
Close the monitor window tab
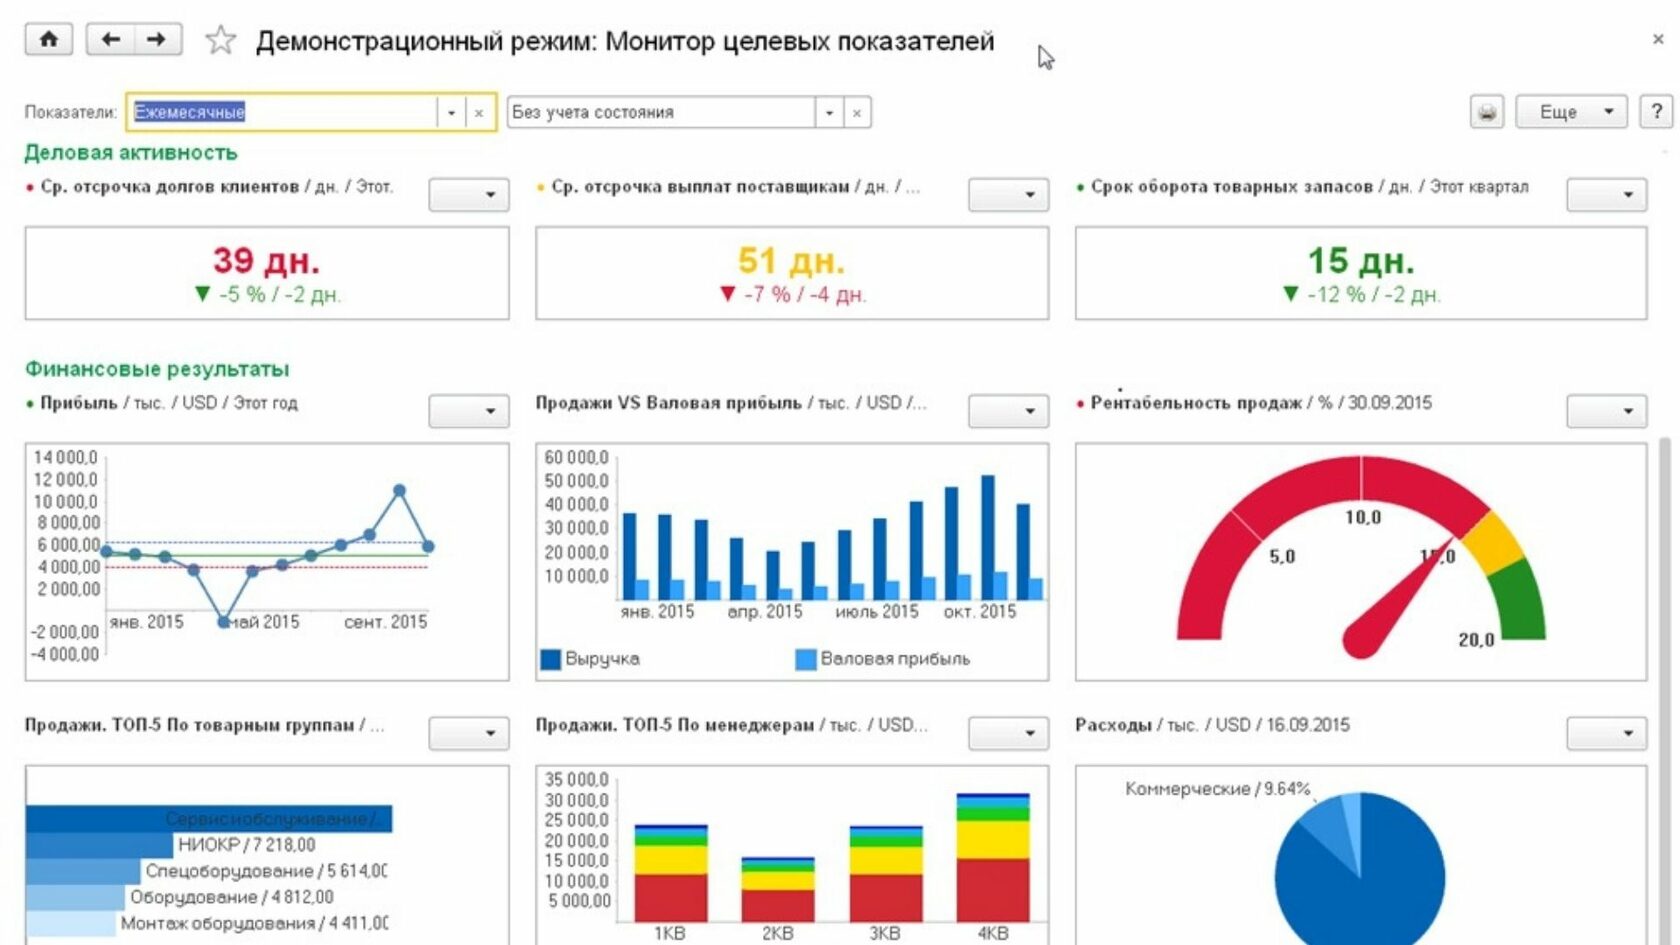[1658, 39]
